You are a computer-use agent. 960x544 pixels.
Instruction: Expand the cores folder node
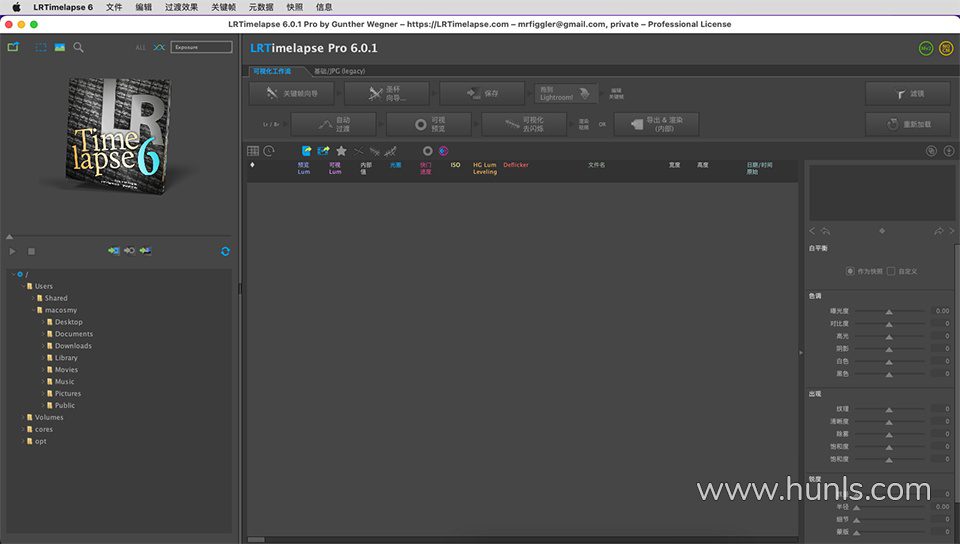(23, 430)
